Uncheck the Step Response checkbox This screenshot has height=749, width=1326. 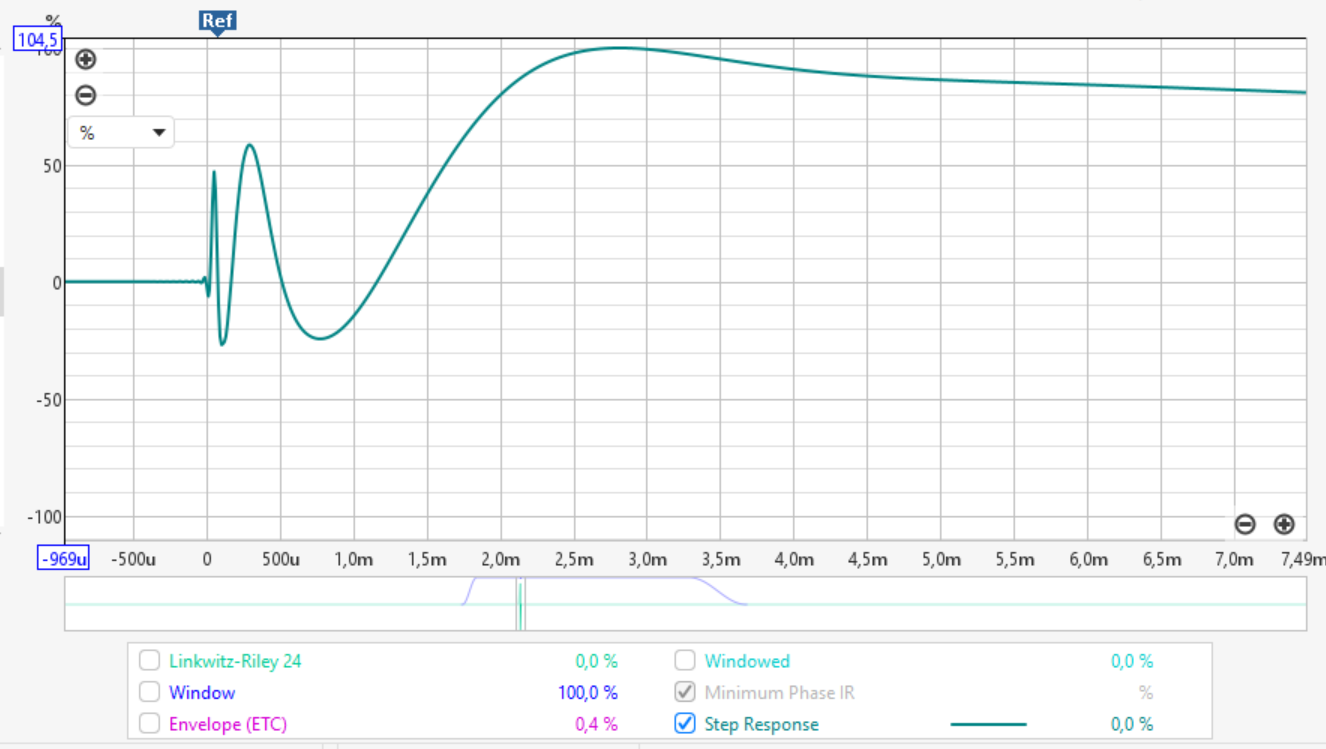click(685, 724)
